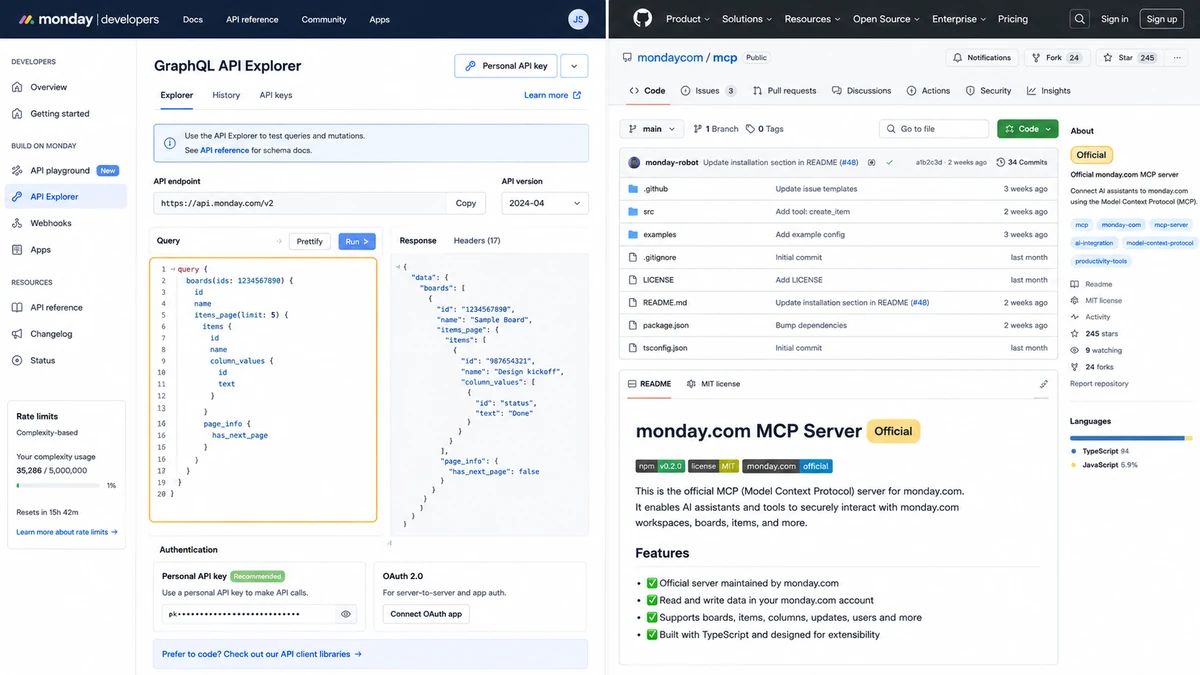
Task: Open Learn more about rate limits link
Action: pyautogui.click(x=67, y=532)
